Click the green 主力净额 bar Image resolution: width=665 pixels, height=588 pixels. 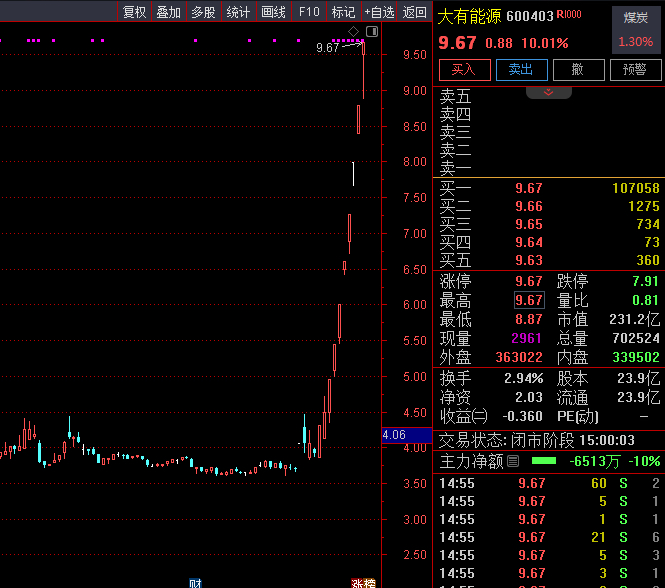(544, 461)
